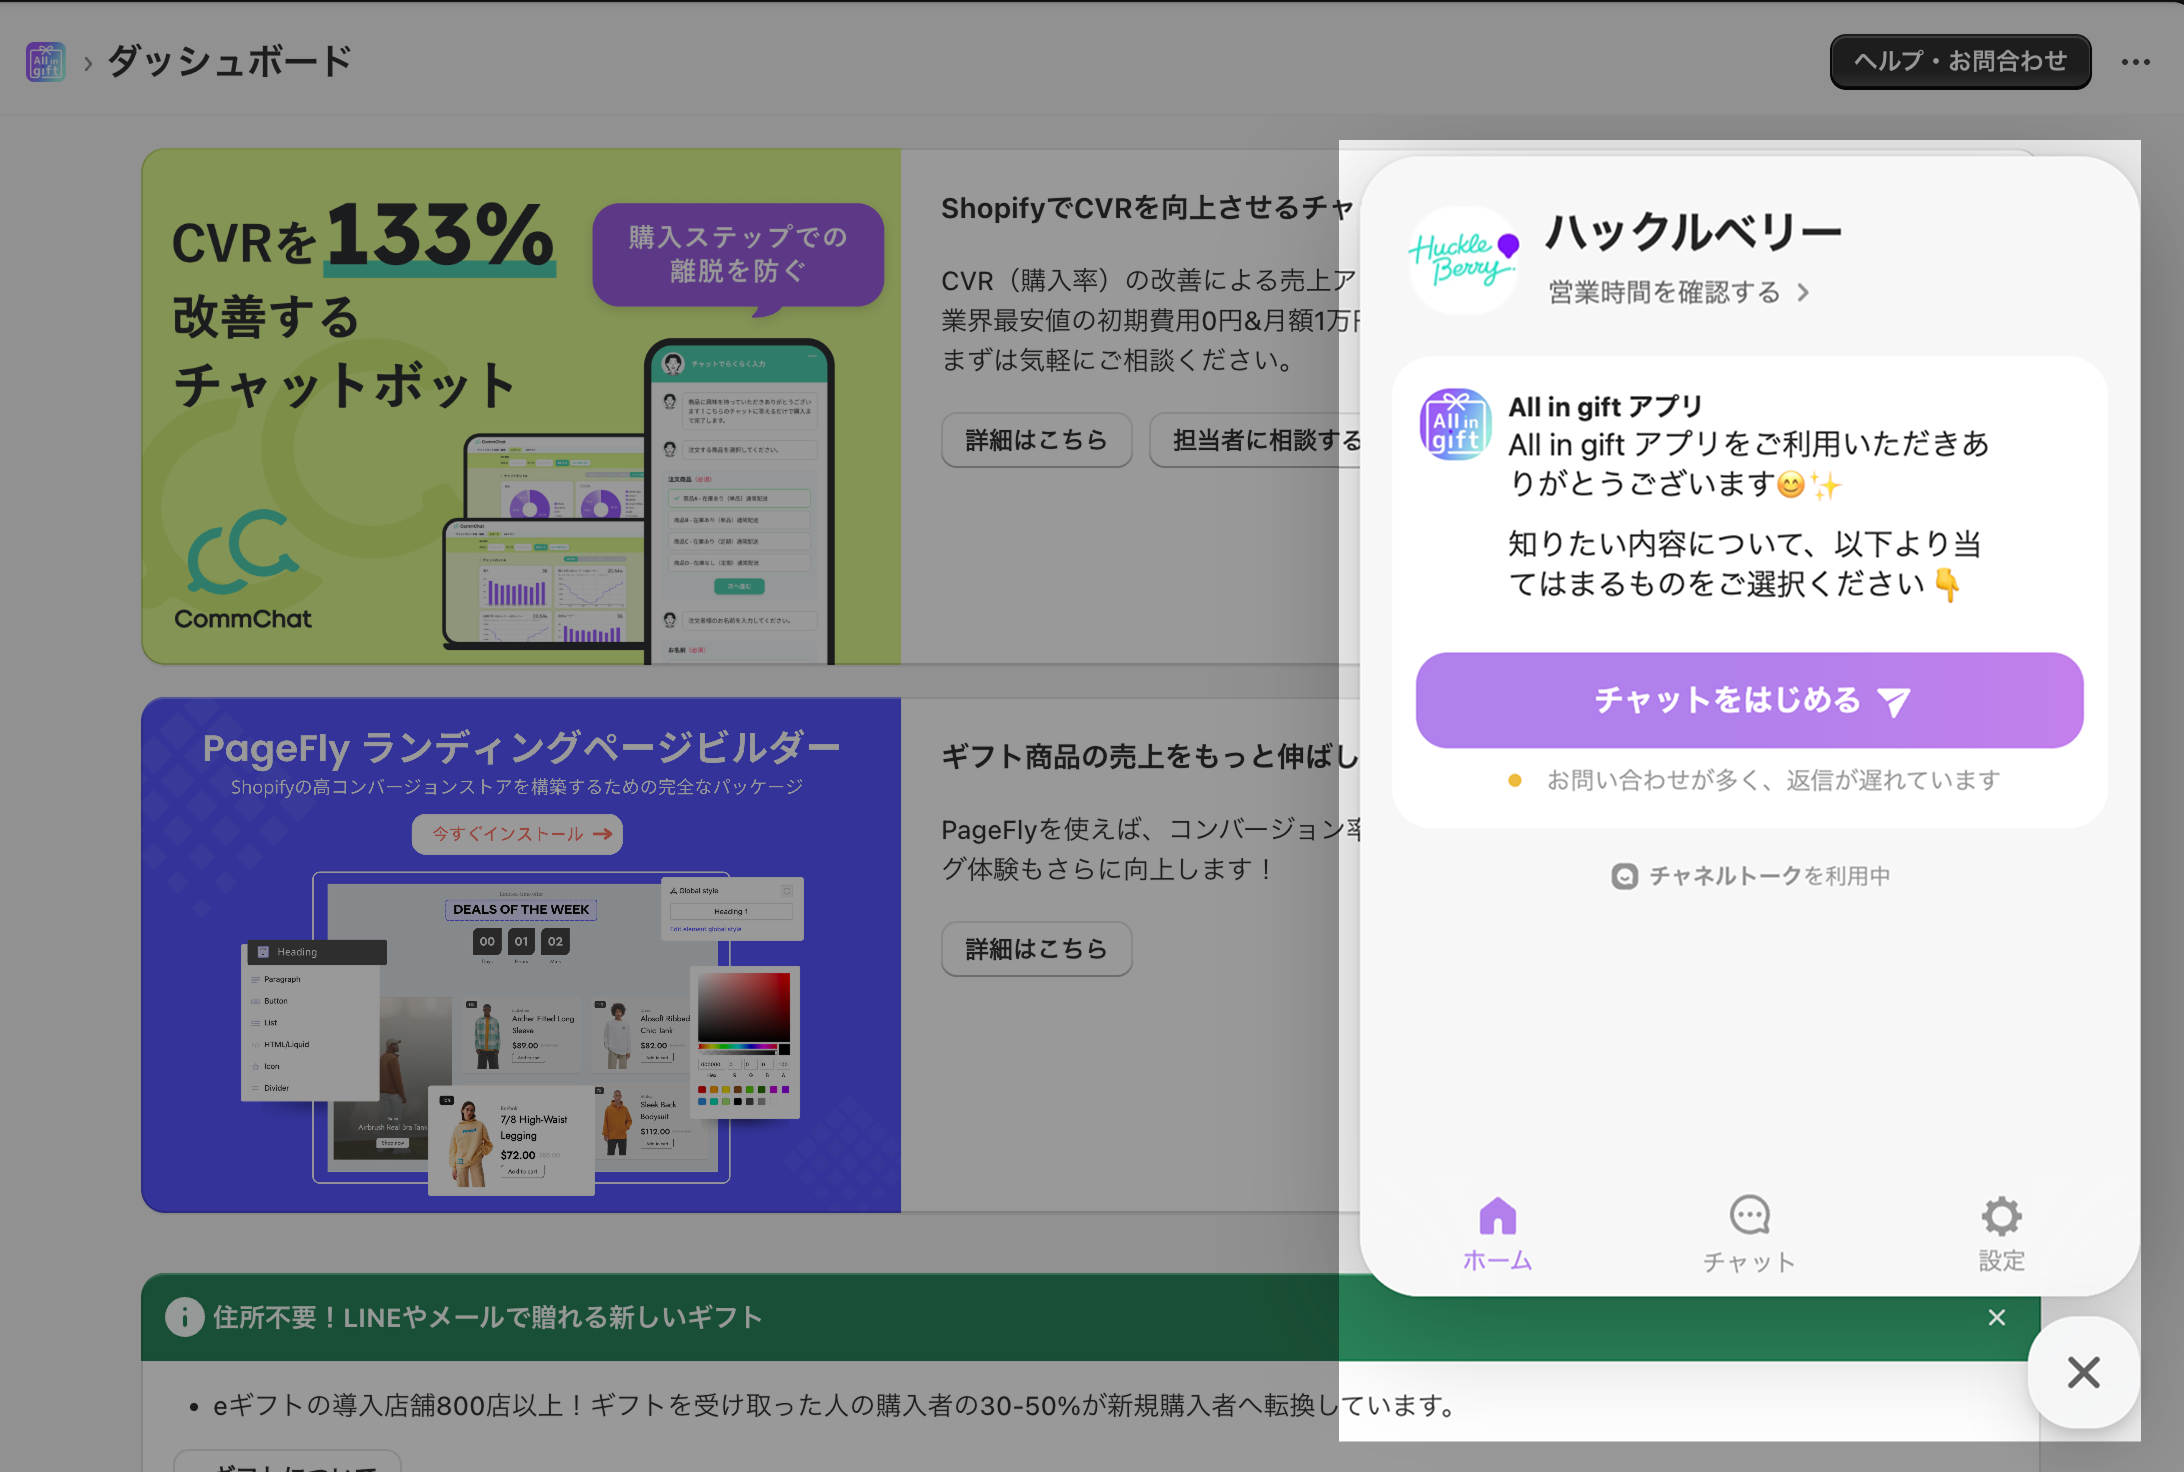Screen dimensions: 2184x1472
Task: Click 詳細はこちら under CommChat description
Action: point(1036,440)
